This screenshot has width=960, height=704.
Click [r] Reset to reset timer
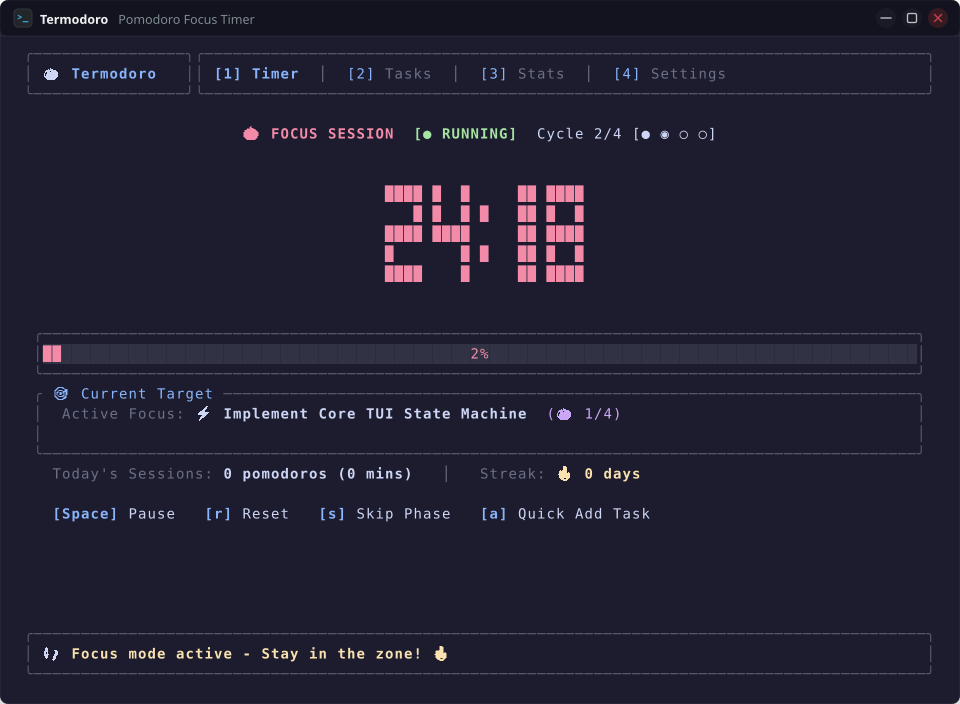click(x=247, y=514)
